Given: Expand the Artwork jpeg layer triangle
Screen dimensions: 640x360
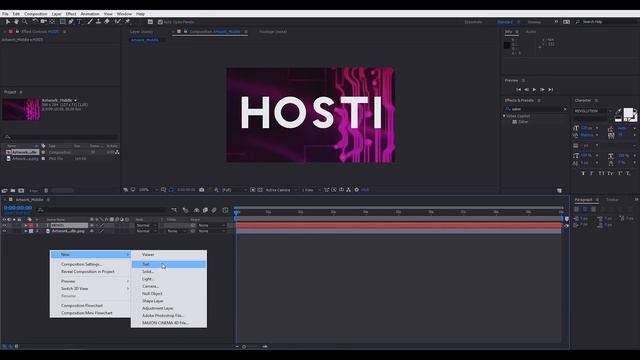Looking at the screenshot, I should pyautogui.click(x=26, y=231).
